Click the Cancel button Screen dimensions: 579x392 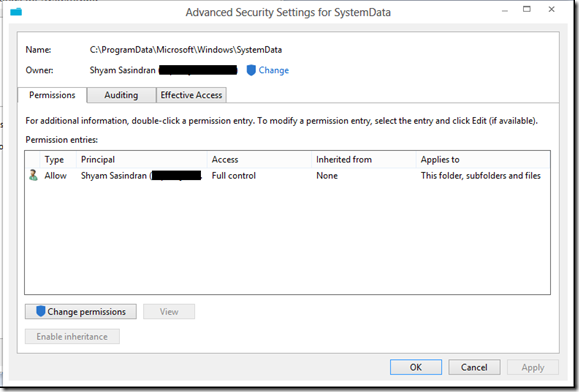474,367
